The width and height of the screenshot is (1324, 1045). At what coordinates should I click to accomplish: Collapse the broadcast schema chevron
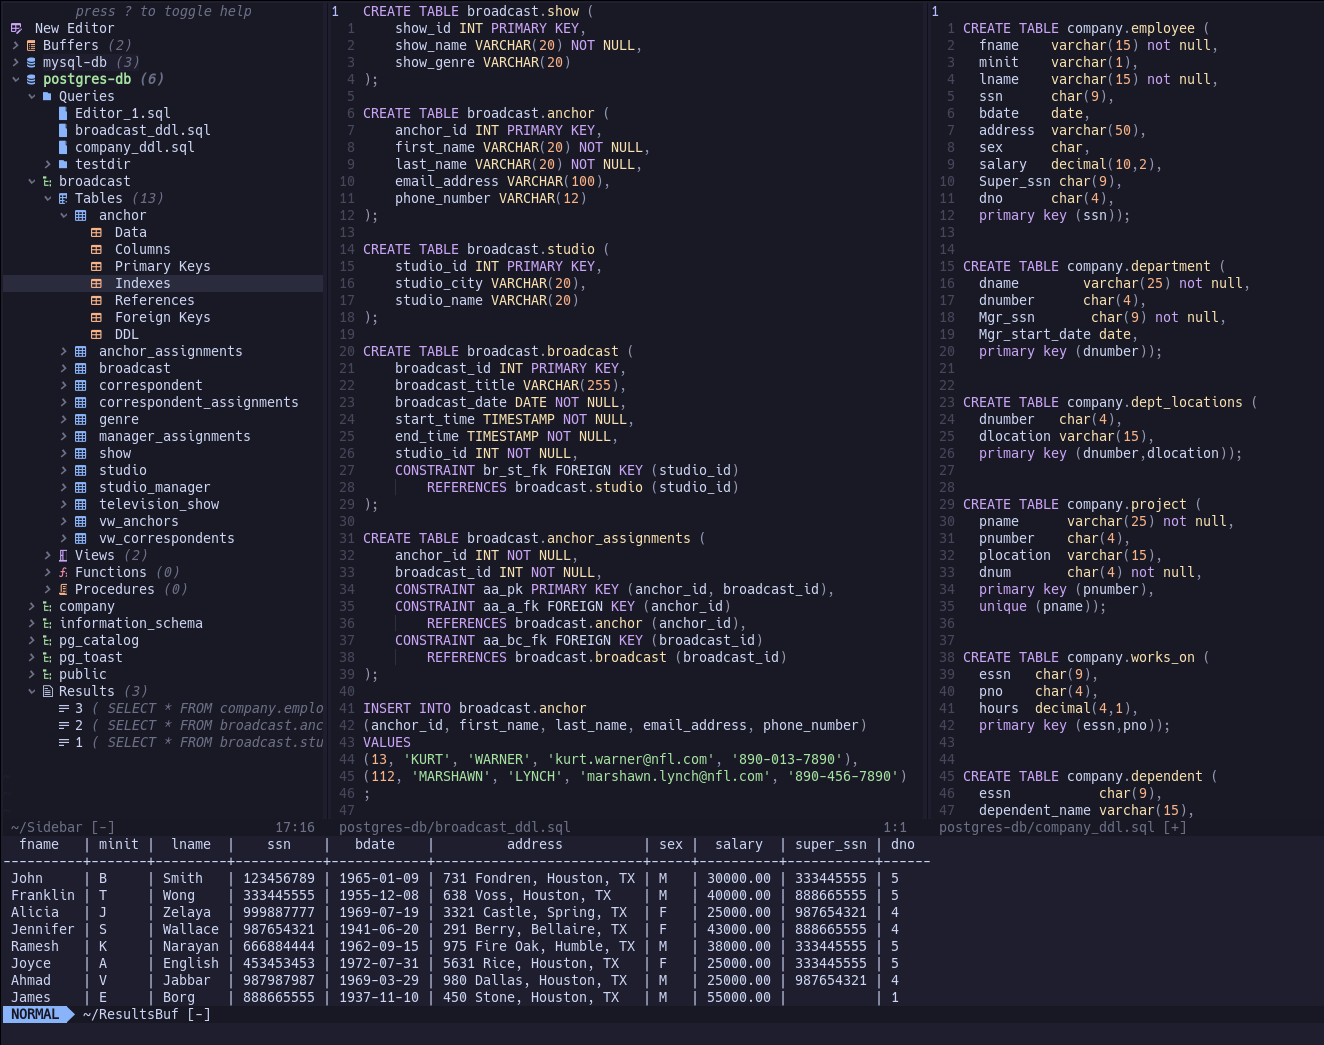31,181
